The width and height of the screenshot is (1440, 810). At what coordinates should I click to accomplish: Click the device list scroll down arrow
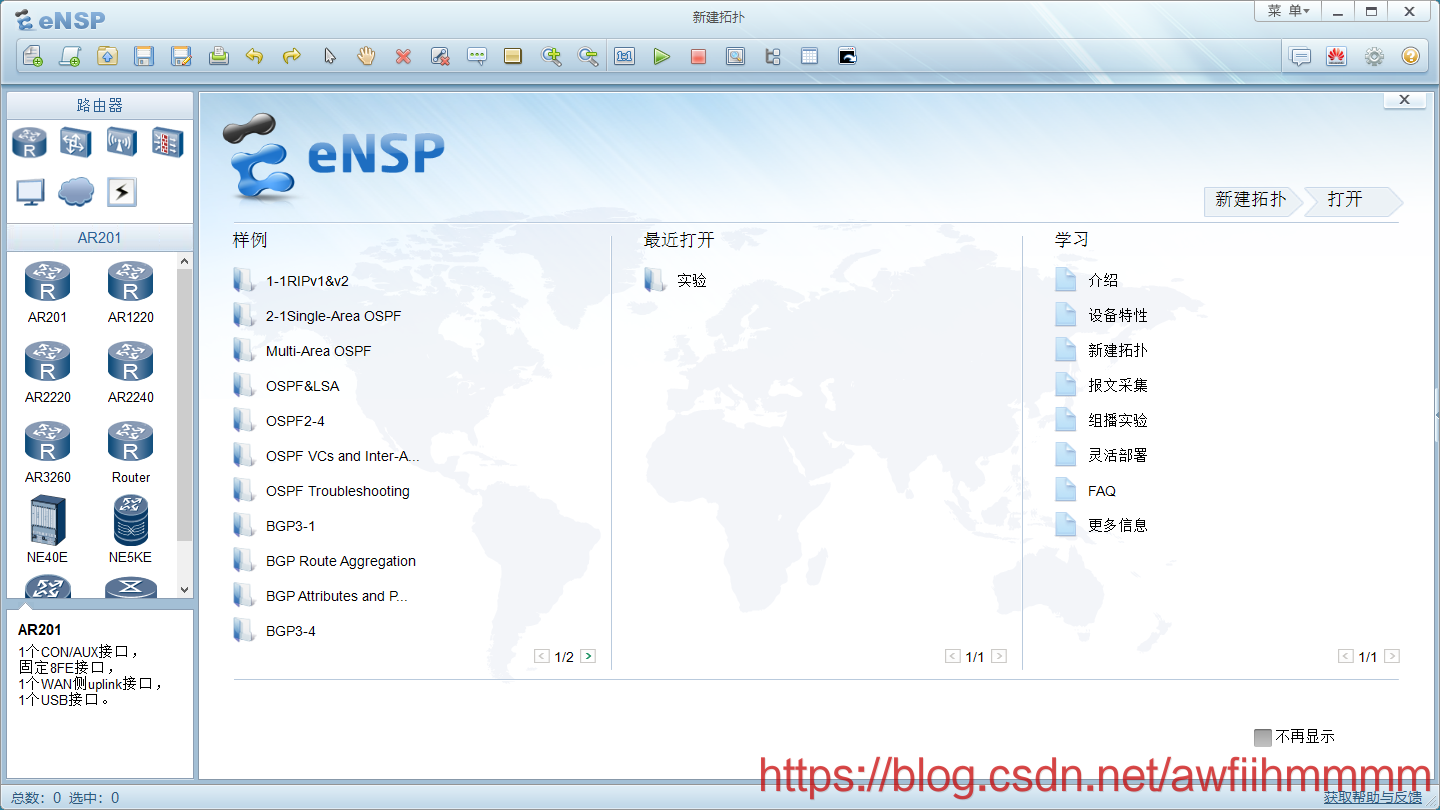[x=184, y=590]
